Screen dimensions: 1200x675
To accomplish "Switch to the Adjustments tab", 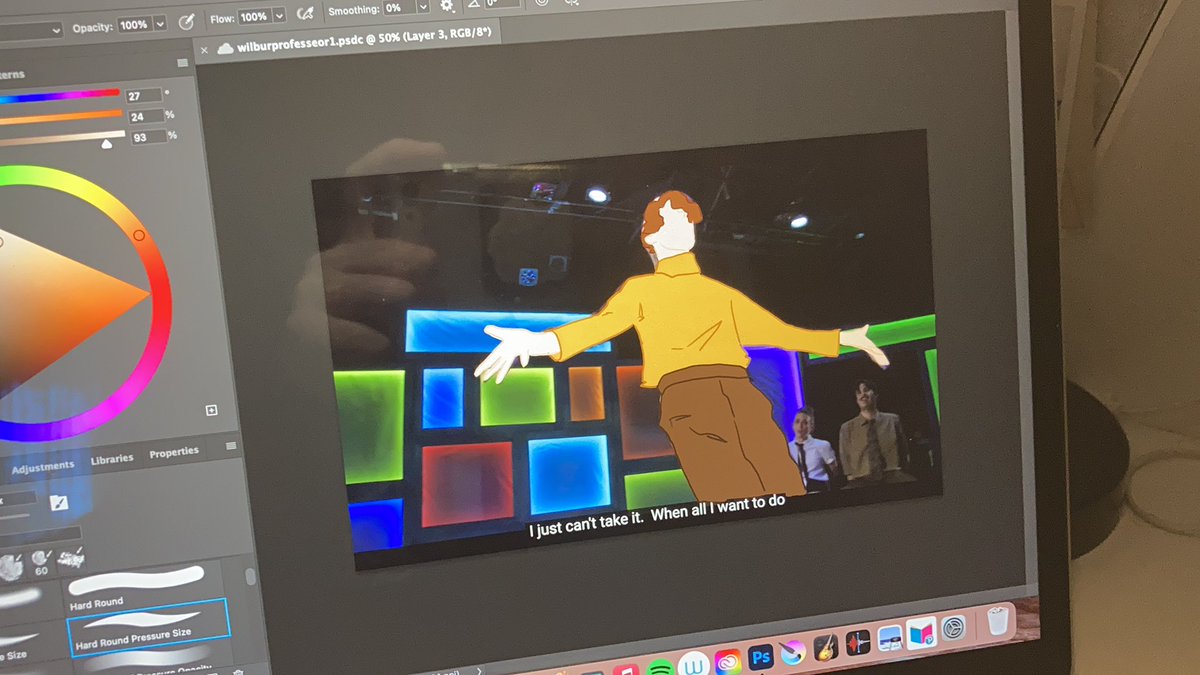I will click(x=43, y=466).
